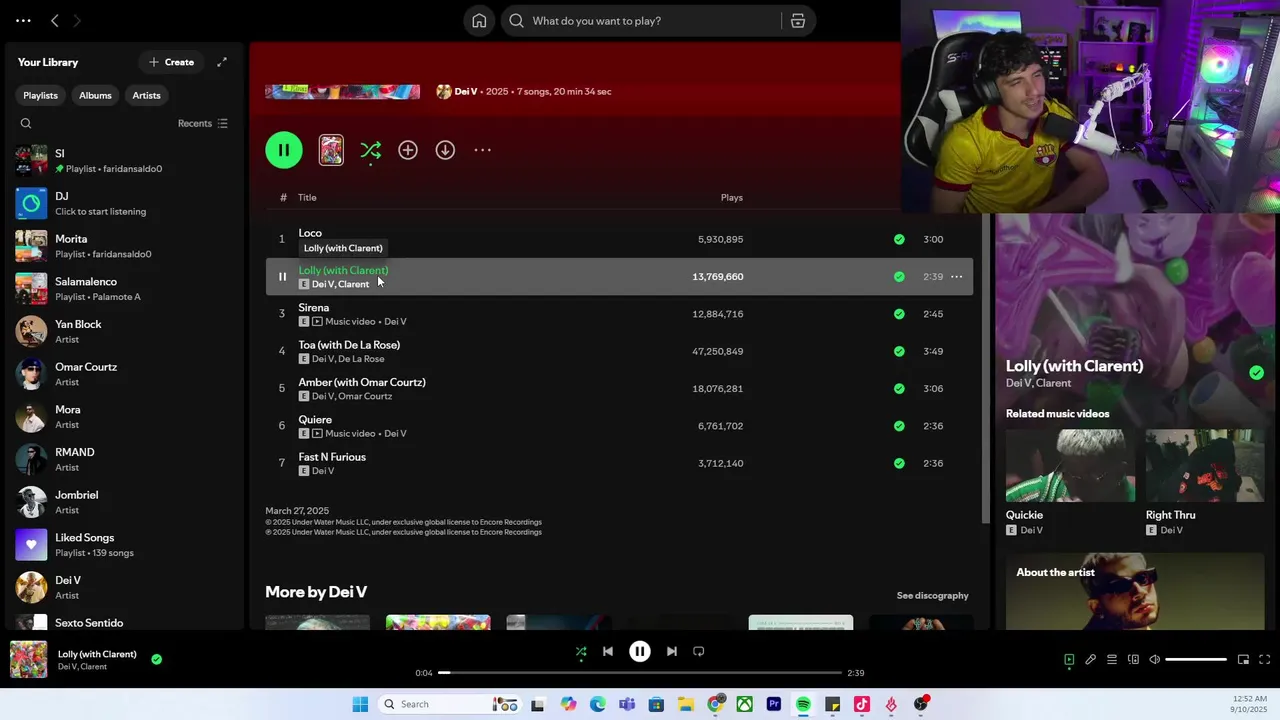Create a new playlist via Create button
The height and width of the screenshot is (720, 1280).
click(x=171, y=62)
